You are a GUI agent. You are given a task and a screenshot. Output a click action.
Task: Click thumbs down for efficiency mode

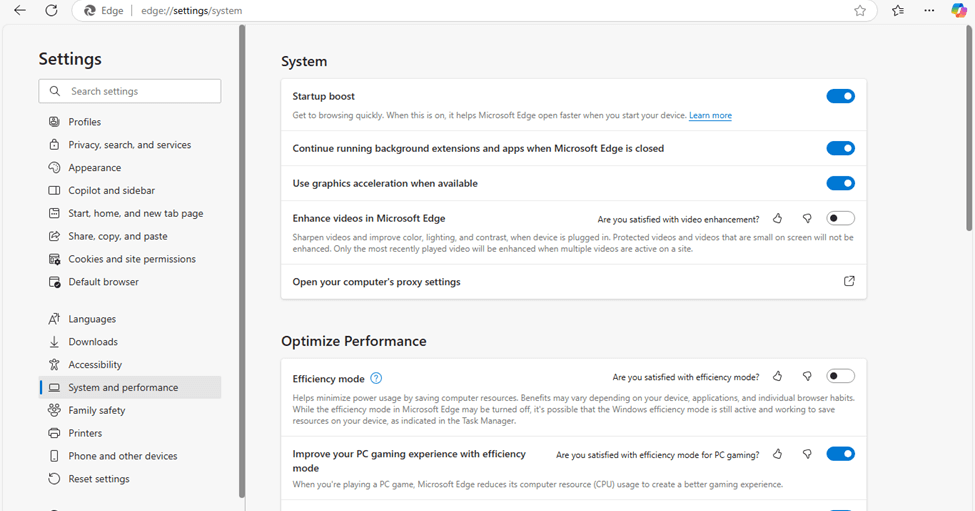point(807,377)
